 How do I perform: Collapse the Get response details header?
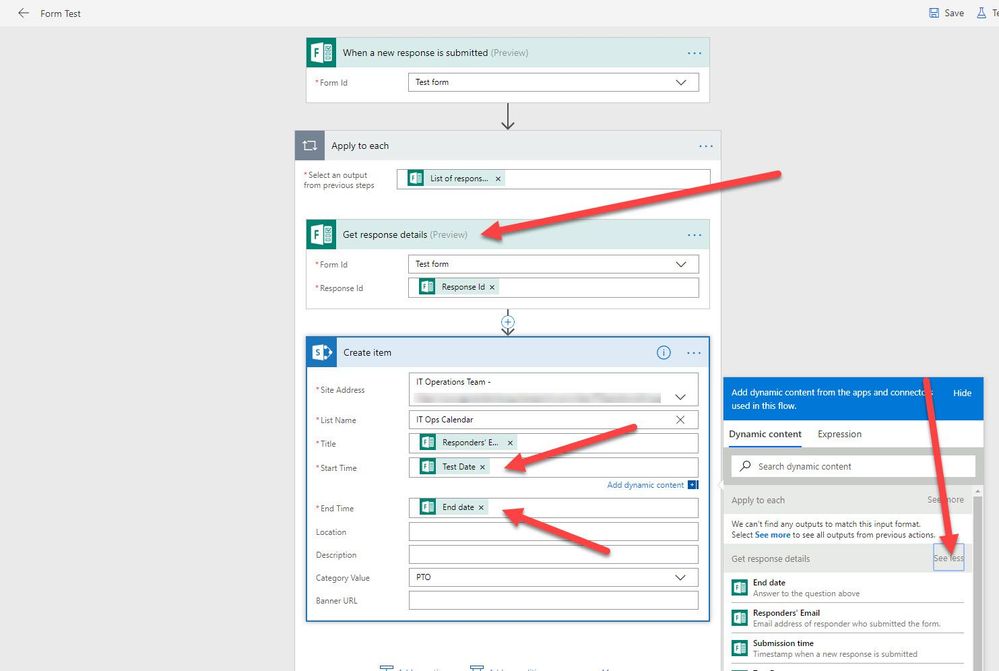coord(508,234)
